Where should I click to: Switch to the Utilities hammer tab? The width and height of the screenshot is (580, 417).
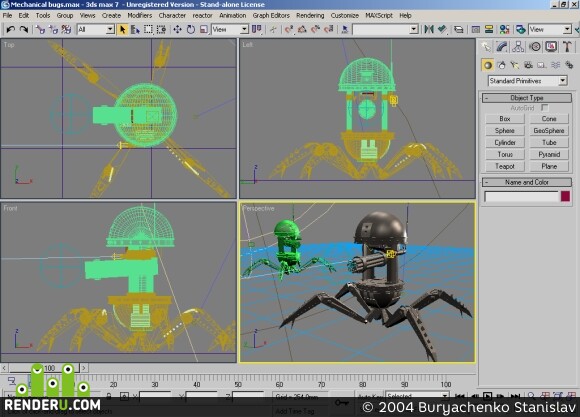pyautogui.click(x=567, y=47)
